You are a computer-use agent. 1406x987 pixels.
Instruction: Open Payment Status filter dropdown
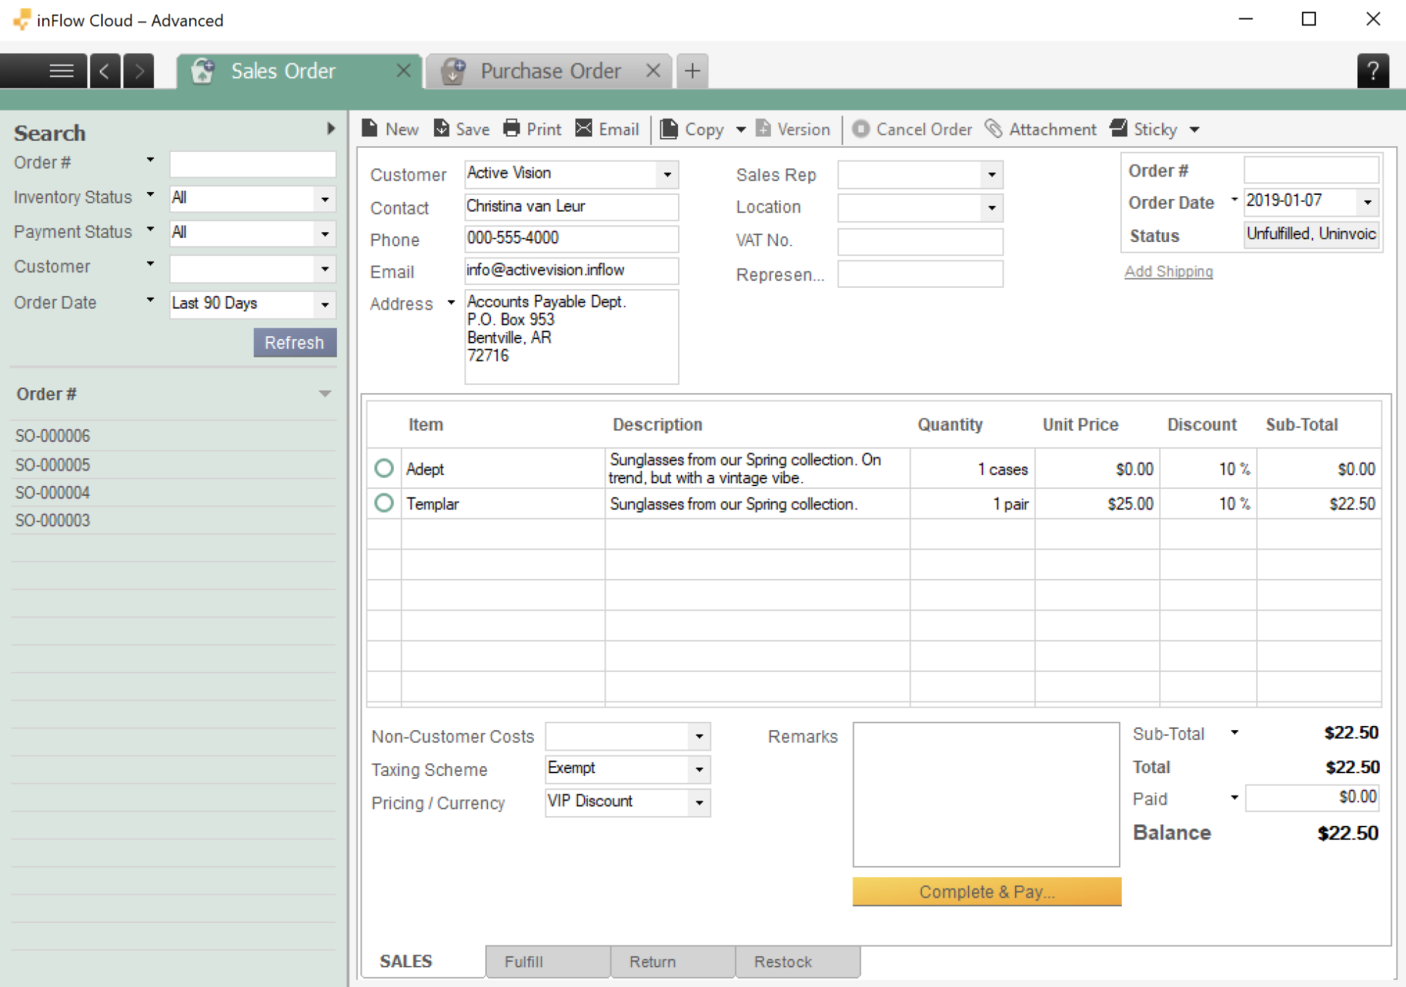[325, 234]
